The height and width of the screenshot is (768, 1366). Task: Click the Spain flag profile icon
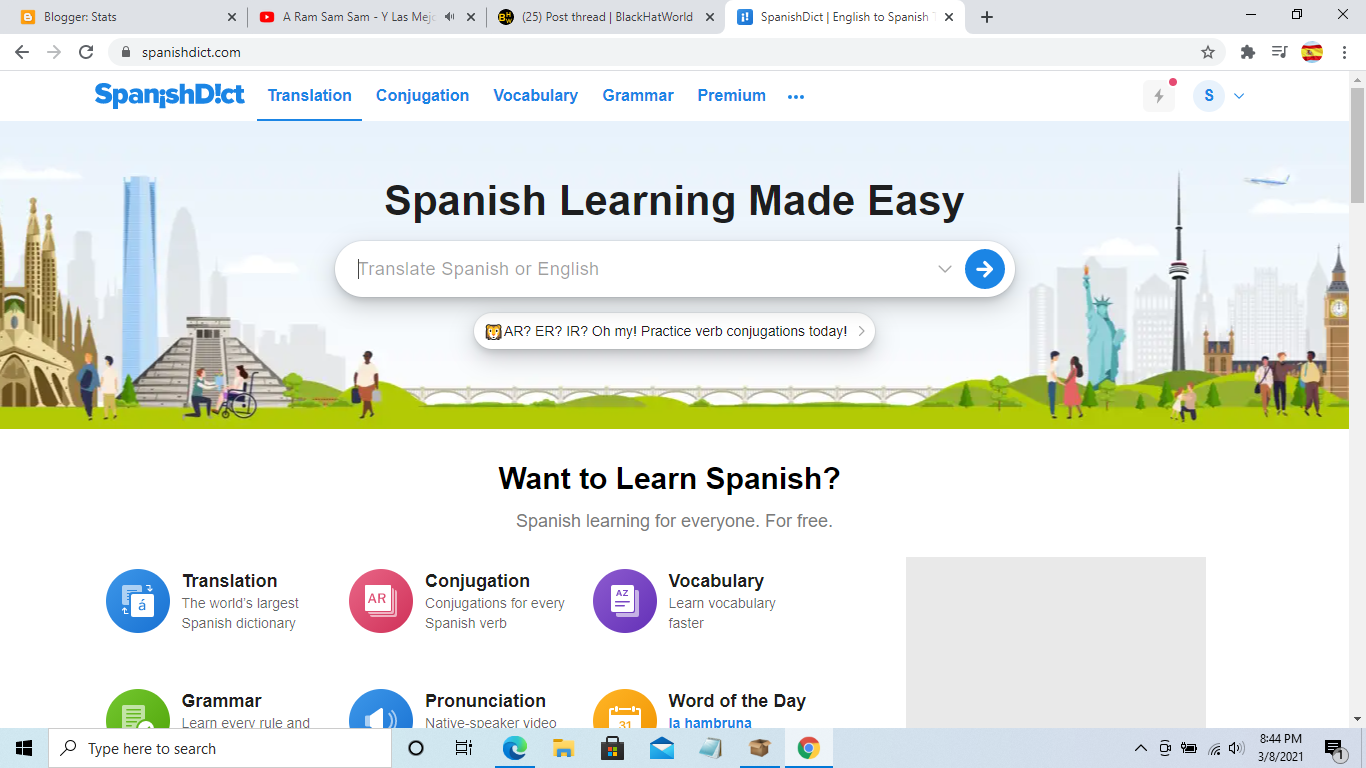(x=1312, y=52)
